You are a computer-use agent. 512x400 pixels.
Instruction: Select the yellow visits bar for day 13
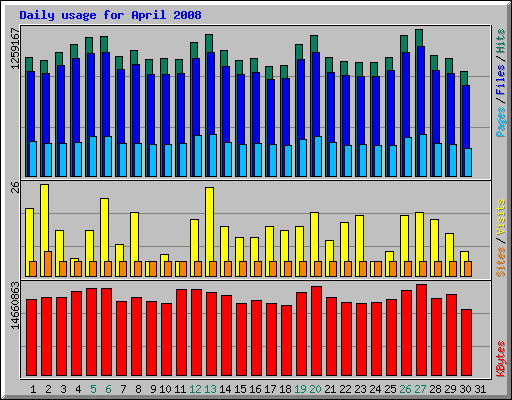[x=210, y=223]
